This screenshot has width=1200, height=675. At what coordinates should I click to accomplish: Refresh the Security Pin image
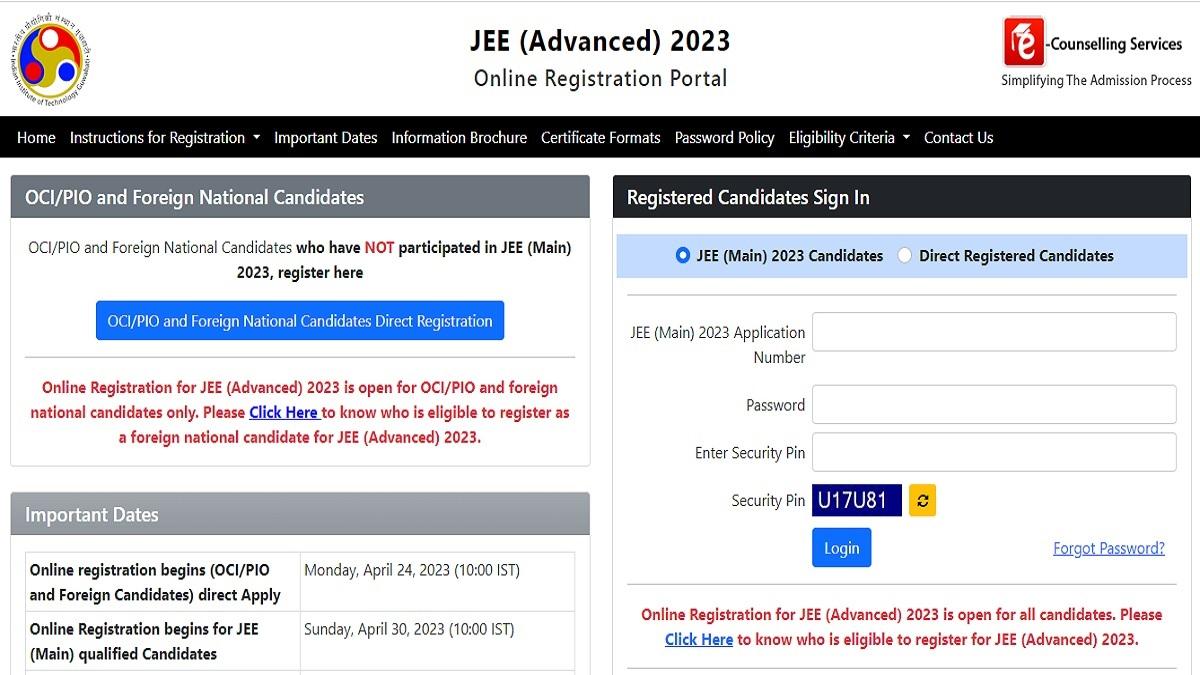coord(921,500)
